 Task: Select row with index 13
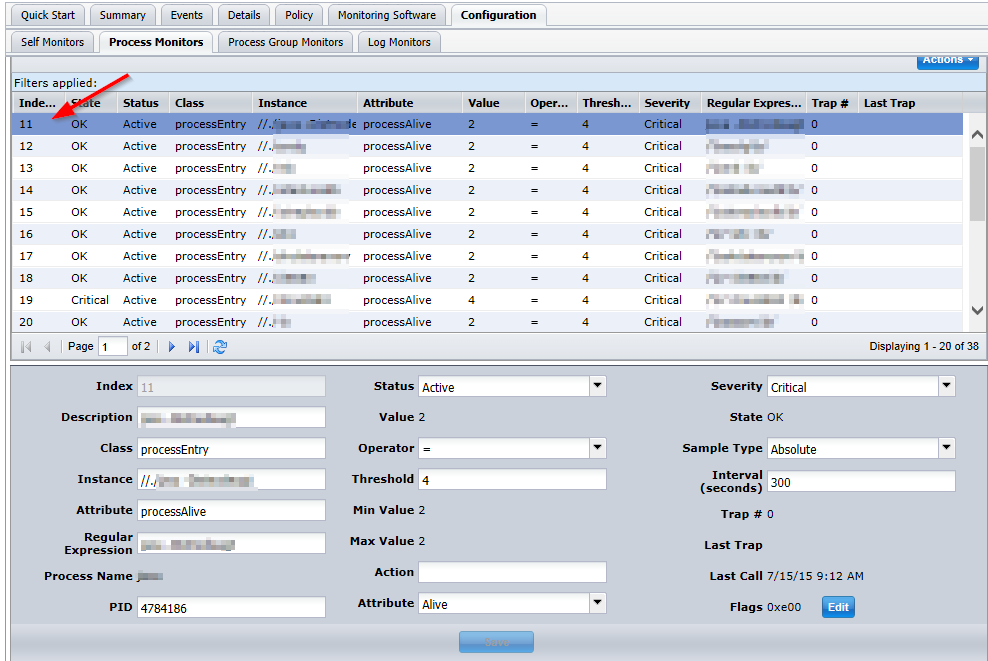click(x=487, y=168)
